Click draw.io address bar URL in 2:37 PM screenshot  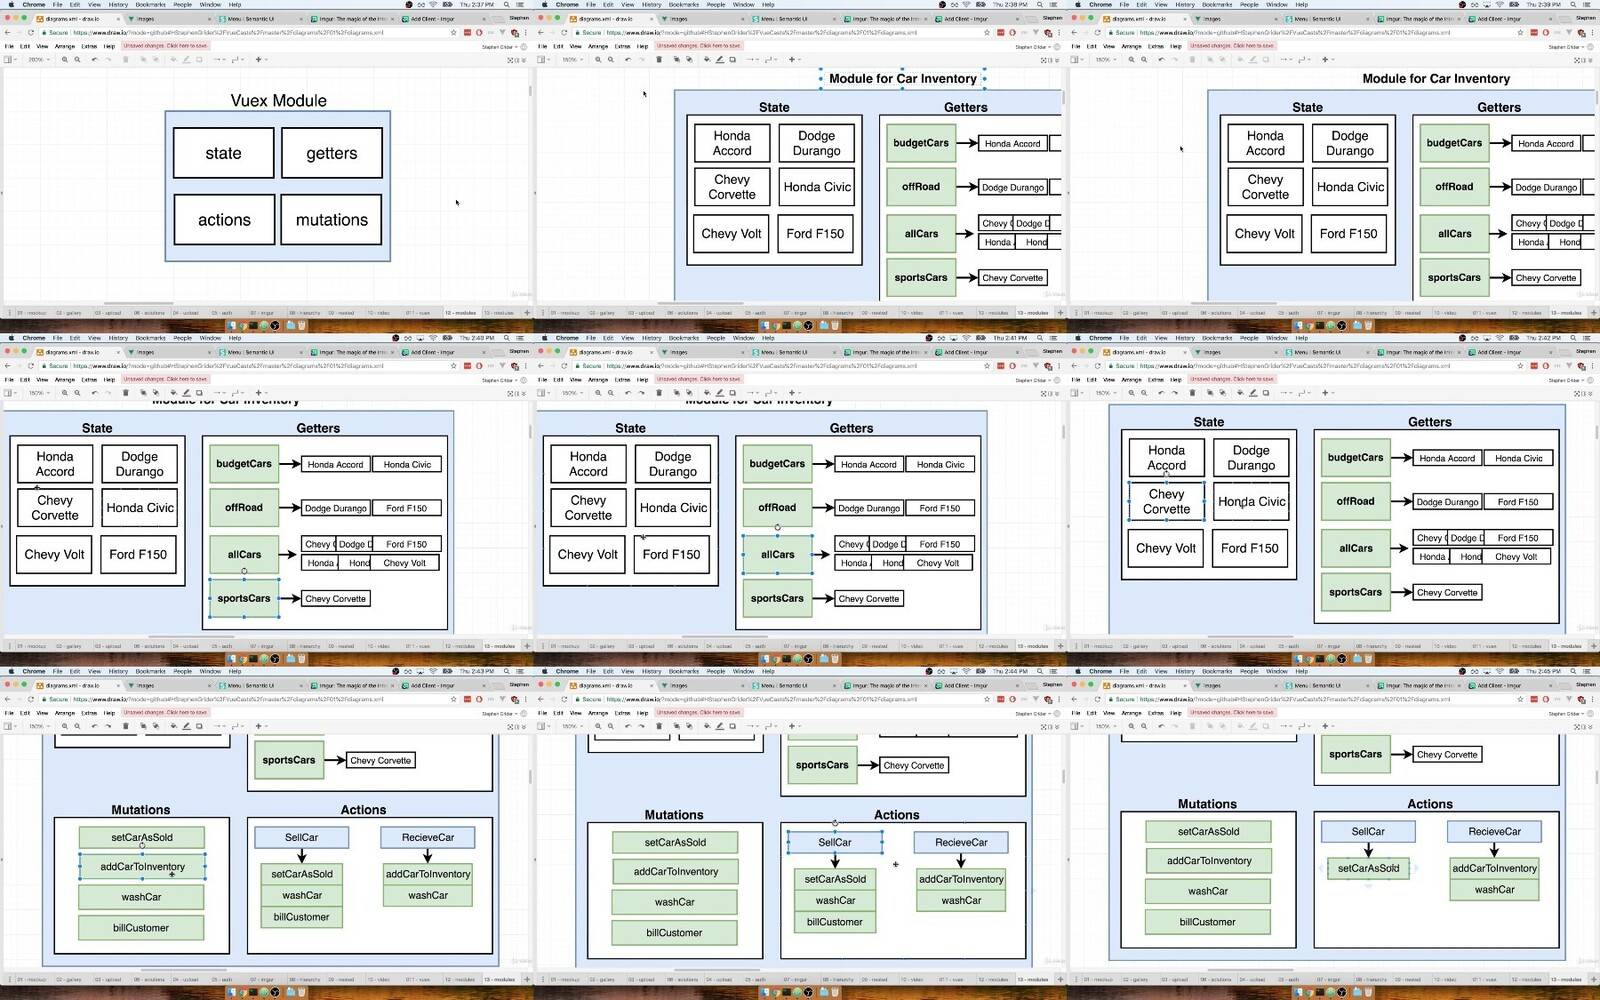click(228, 32)
